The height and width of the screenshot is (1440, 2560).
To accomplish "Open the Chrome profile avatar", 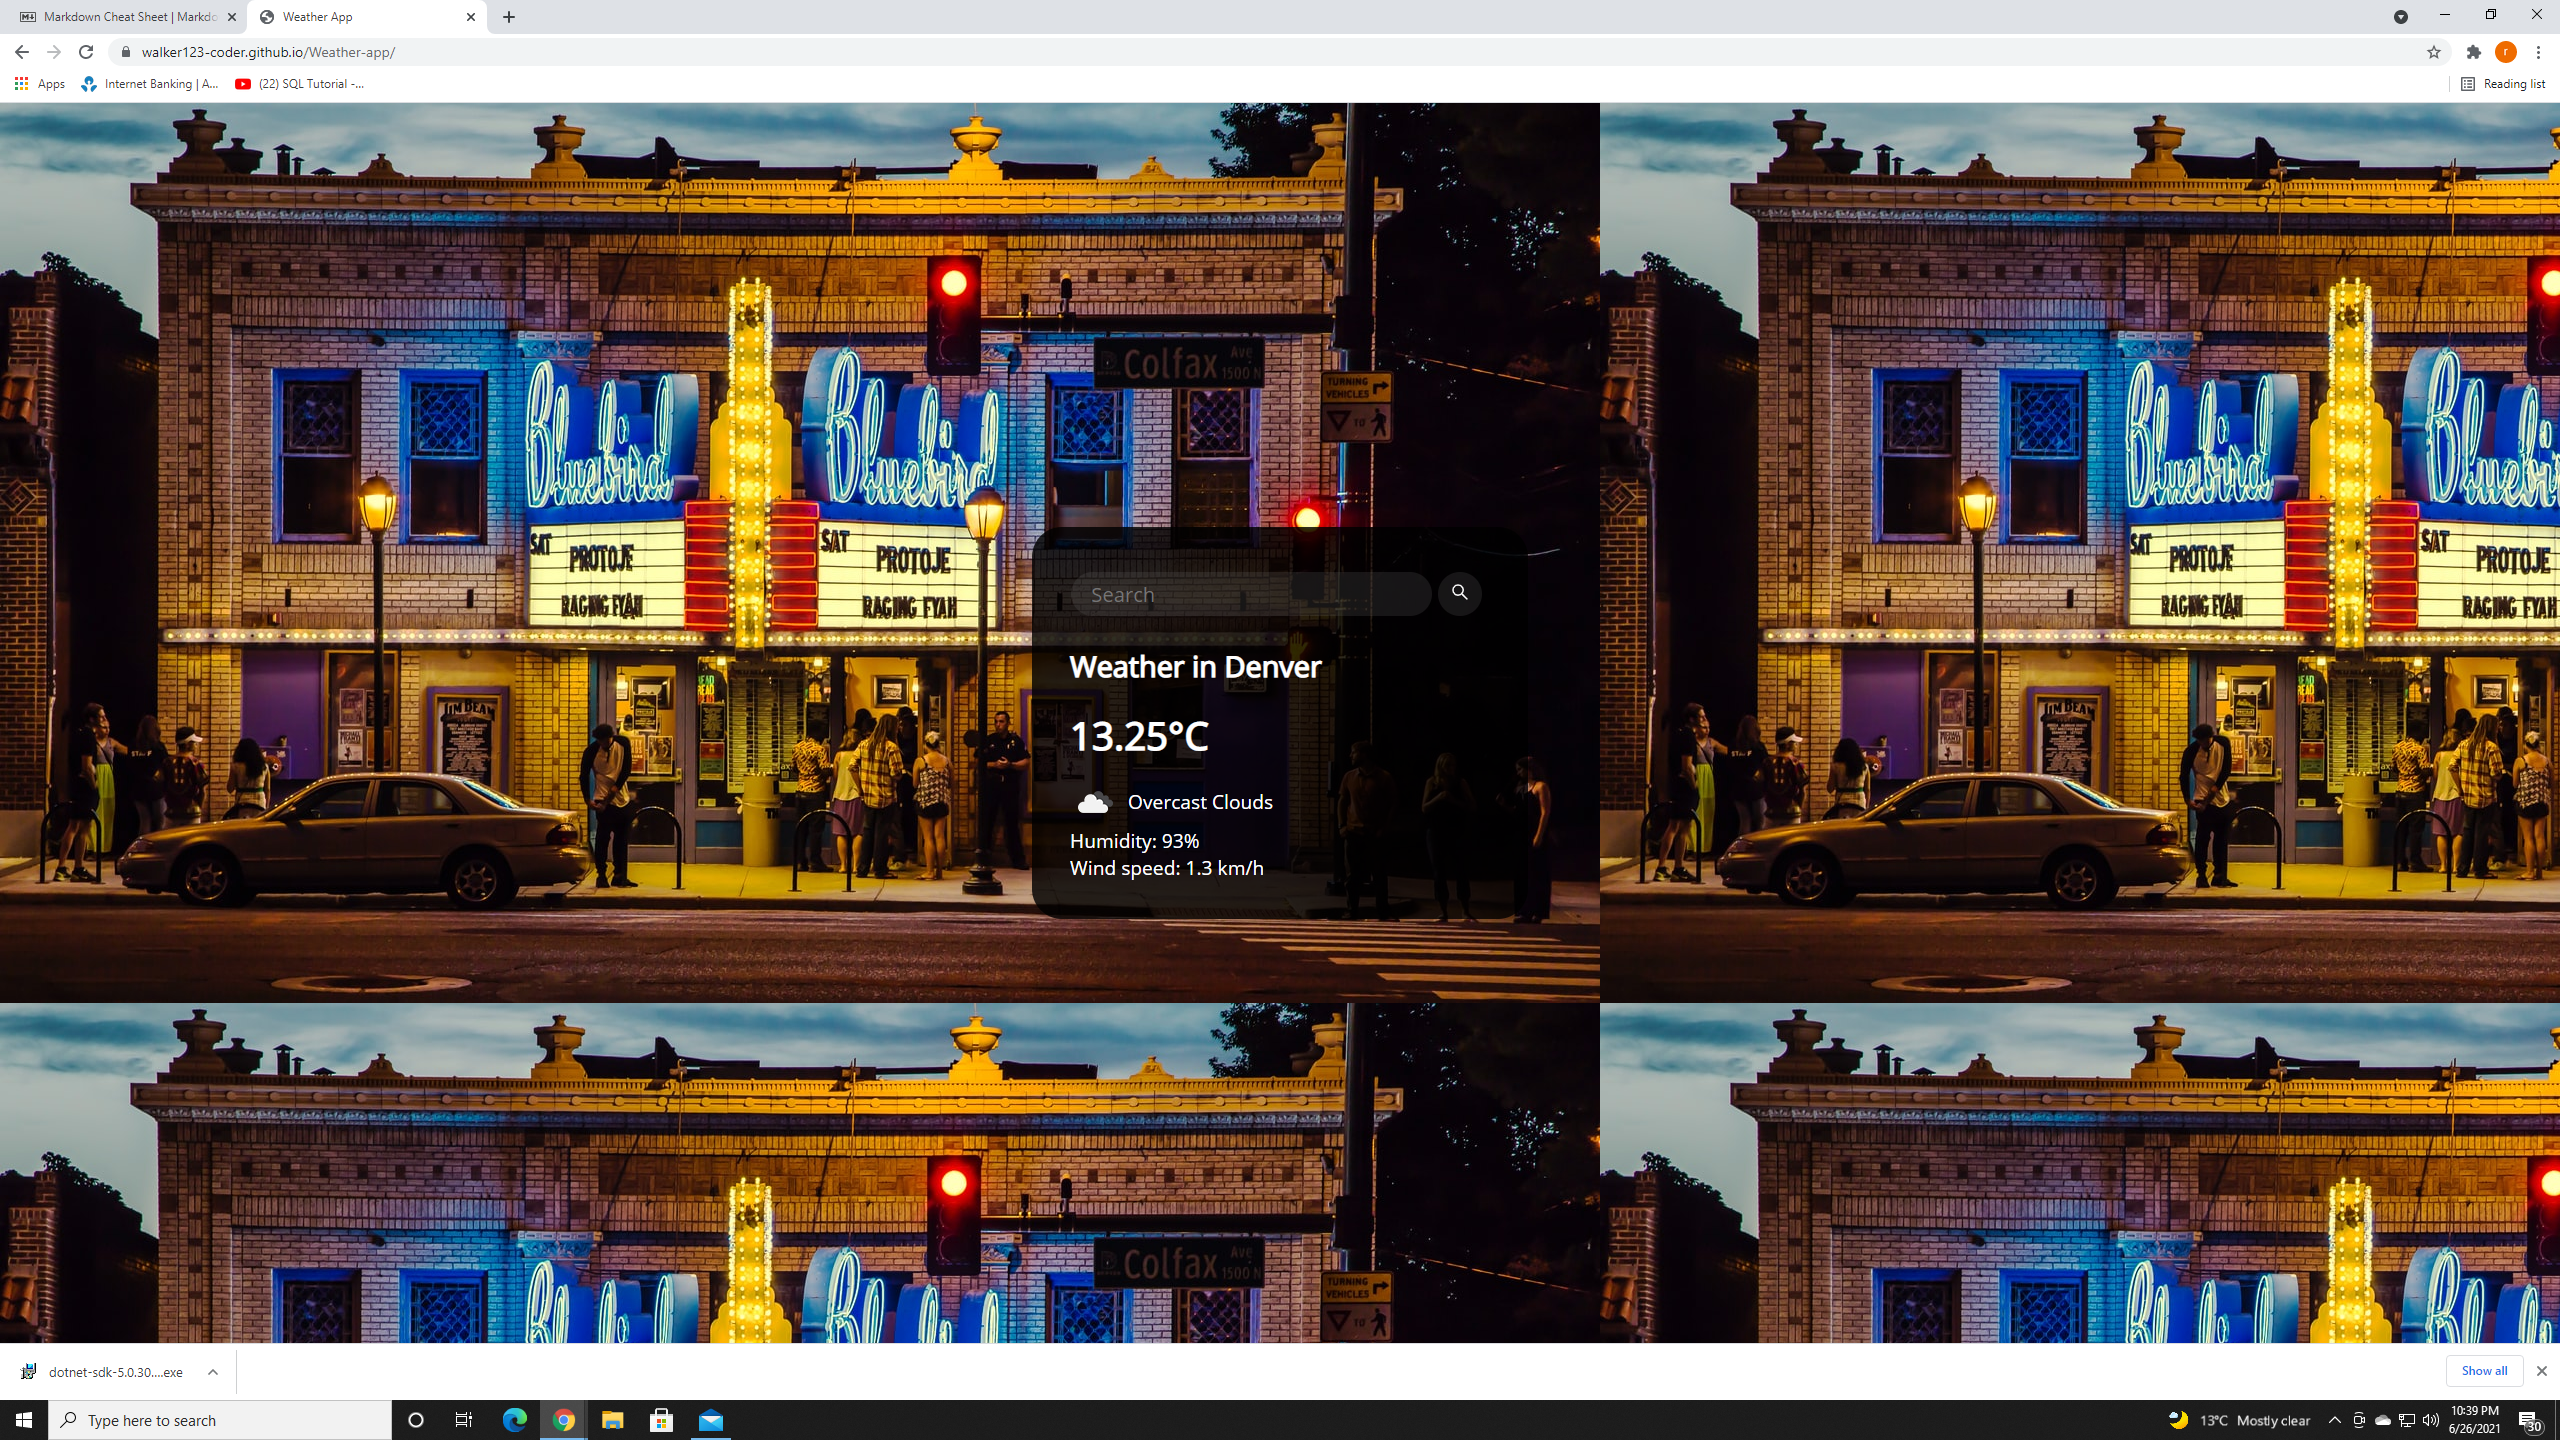I will [x=2505, y=52].
